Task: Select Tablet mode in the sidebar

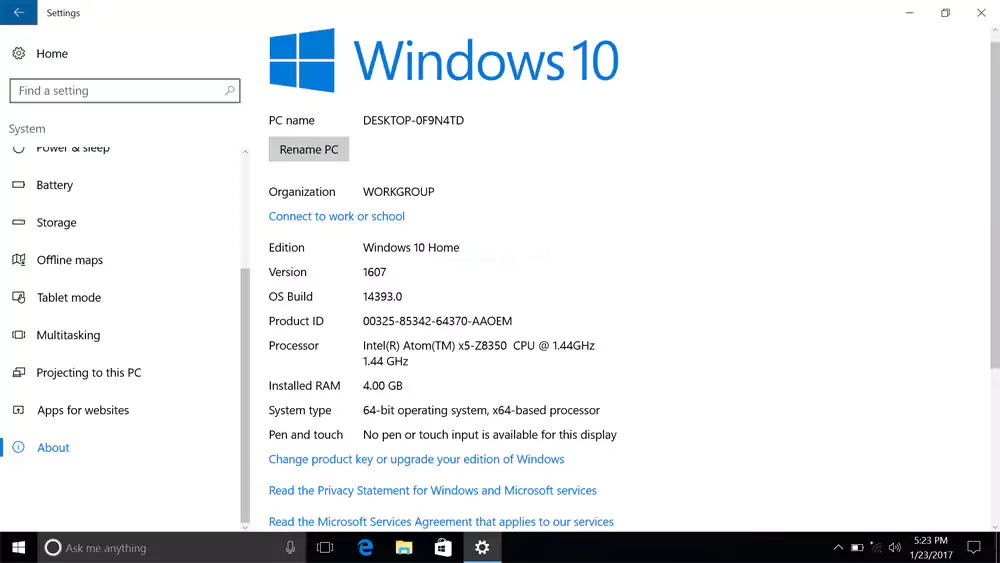Action: click(x=68, y=298)
